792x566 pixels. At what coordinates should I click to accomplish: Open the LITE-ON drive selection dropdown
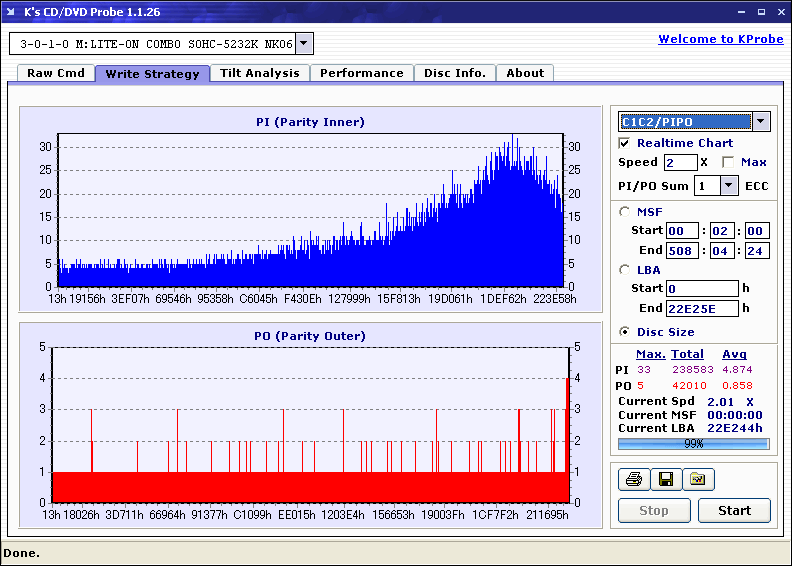tap(305, 44)
